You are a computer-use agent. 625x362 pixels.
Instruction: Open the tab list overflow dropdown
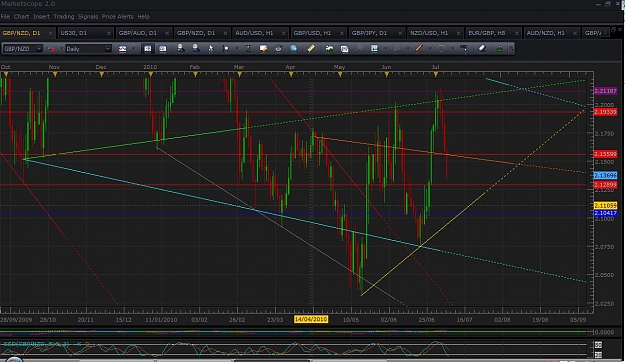pyautogui.click(x=605, y=31)
